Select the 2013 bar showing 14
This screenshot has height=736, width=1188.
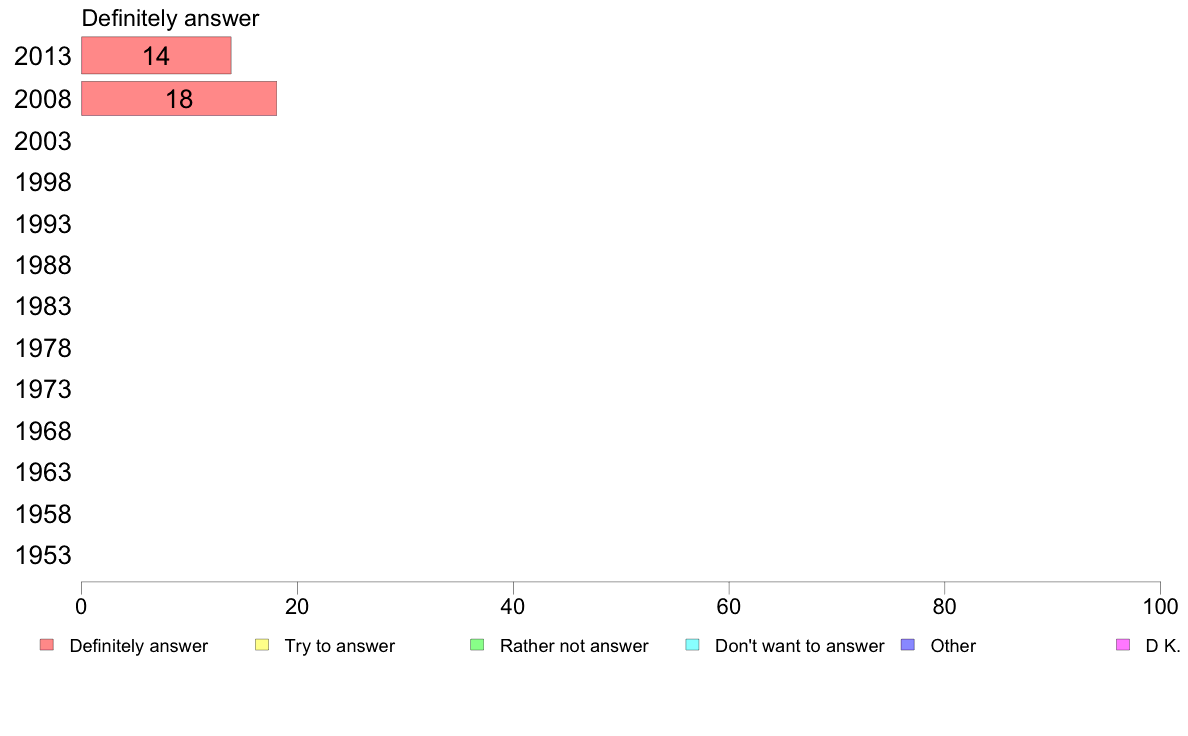coord(156,55)
